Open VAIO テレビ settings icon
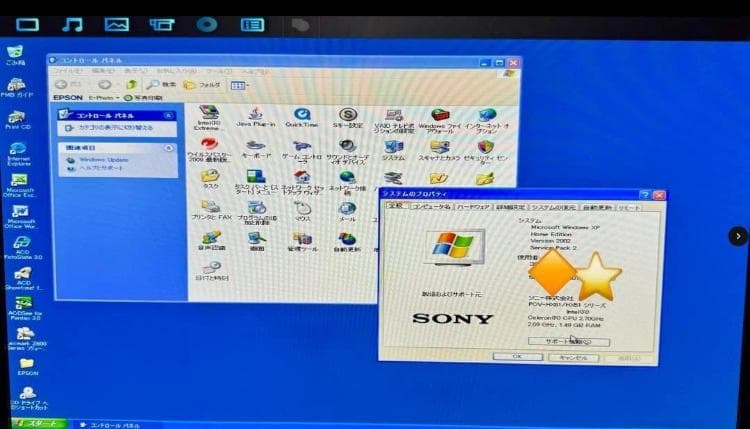Screen dimensions: 750x429 coord(394,121)
